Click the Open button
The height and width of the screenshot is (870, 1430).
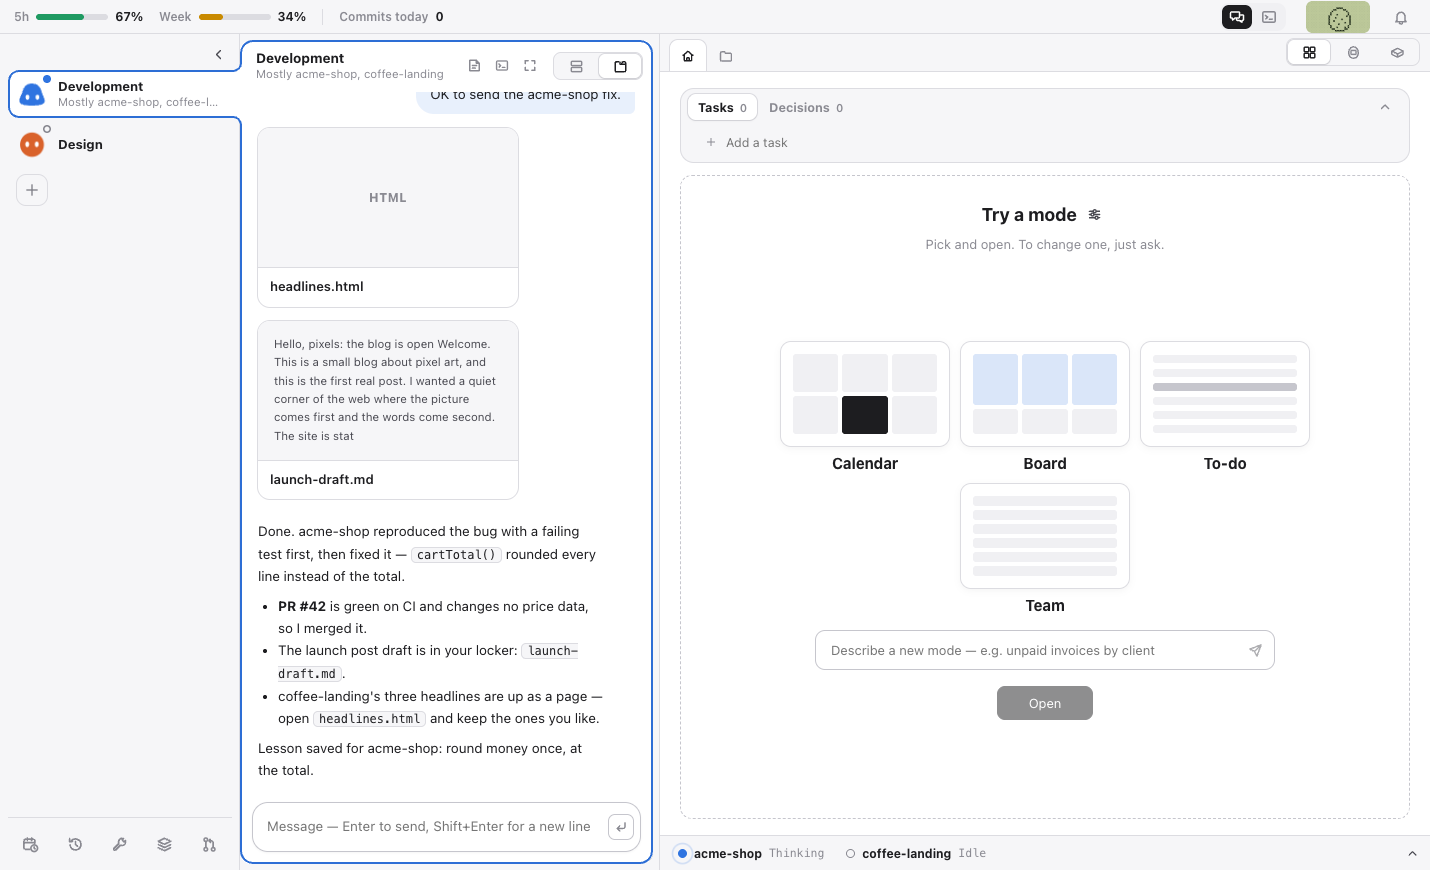tap(1045, 703)
